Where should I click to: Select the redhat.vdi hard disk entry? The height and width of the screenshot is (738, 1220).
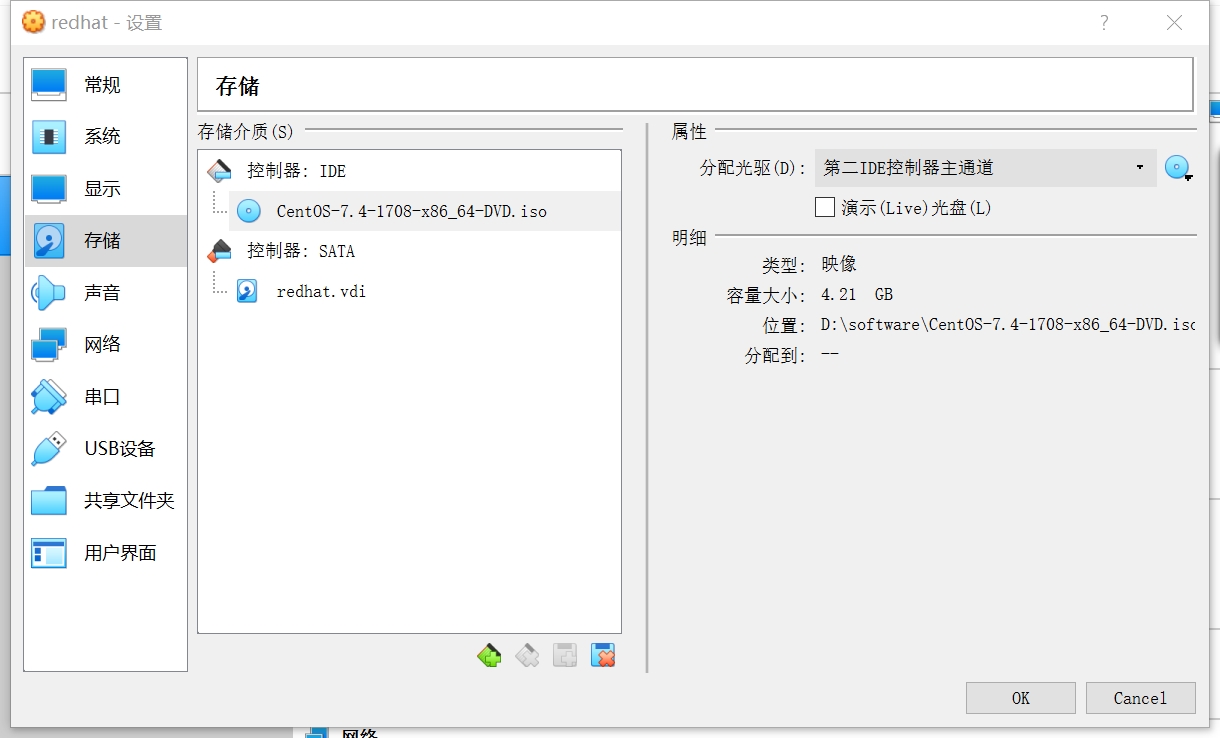[x=320, y=291]
